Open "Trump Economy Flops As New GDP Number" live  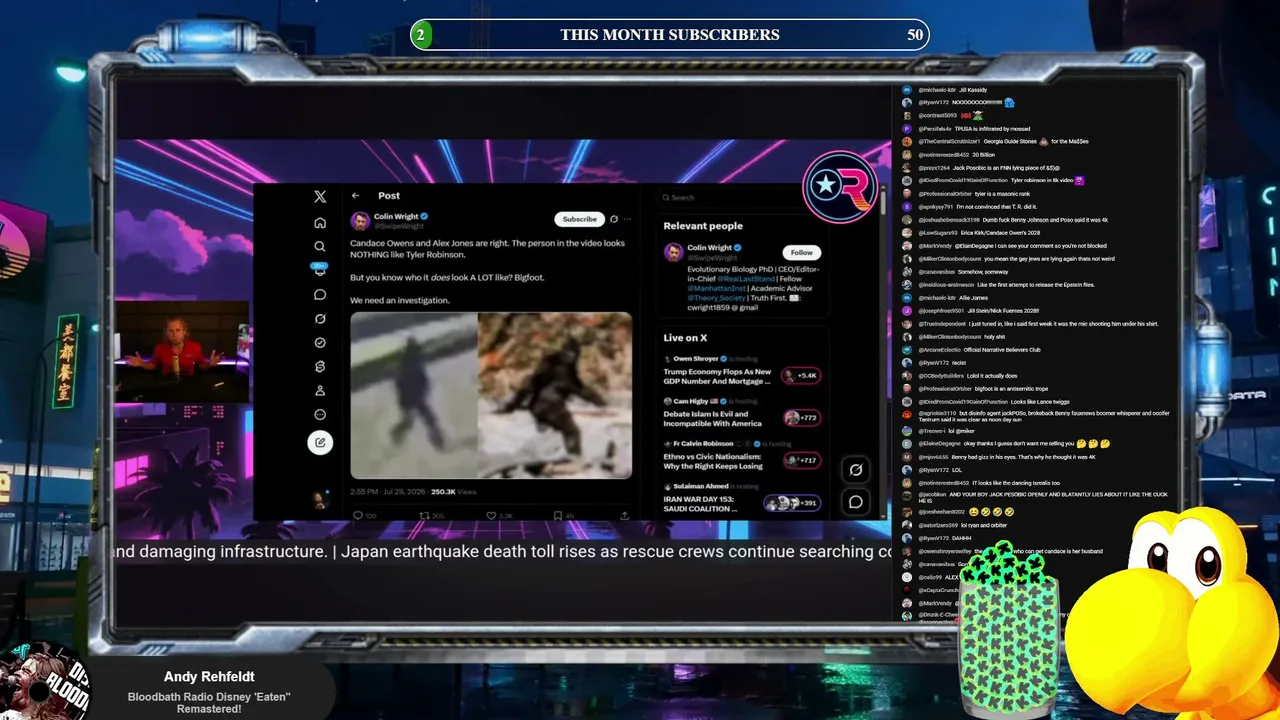click(x=718, y=376)
